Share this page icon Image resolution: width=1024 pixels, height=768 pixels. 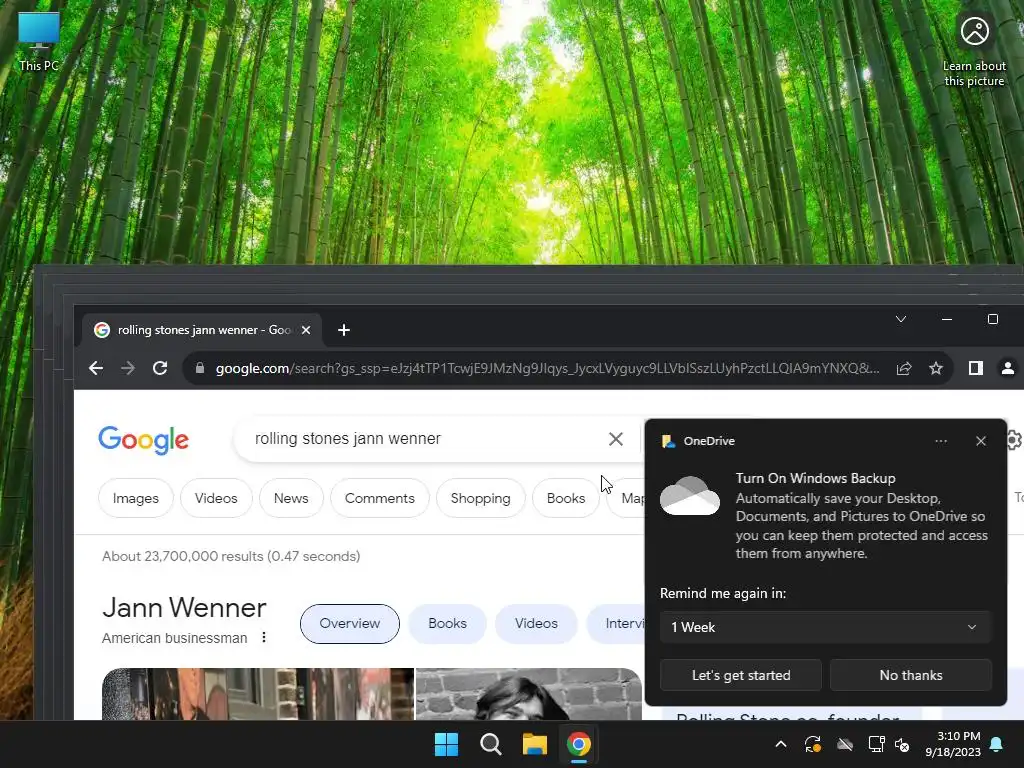coord(904,368)
